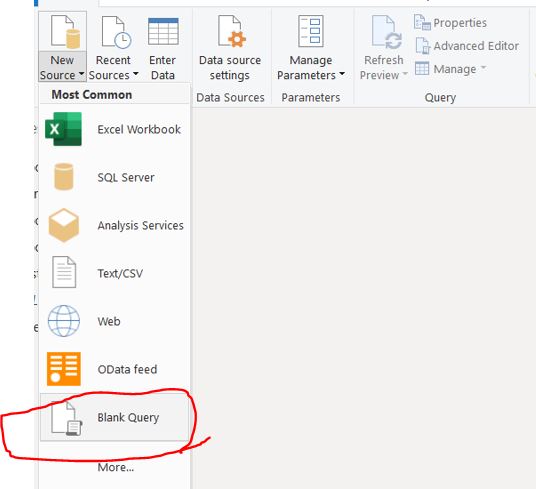Screen dimensions: 536x489
Task: Select the Web globe icon
Action: tap(64, 321)
